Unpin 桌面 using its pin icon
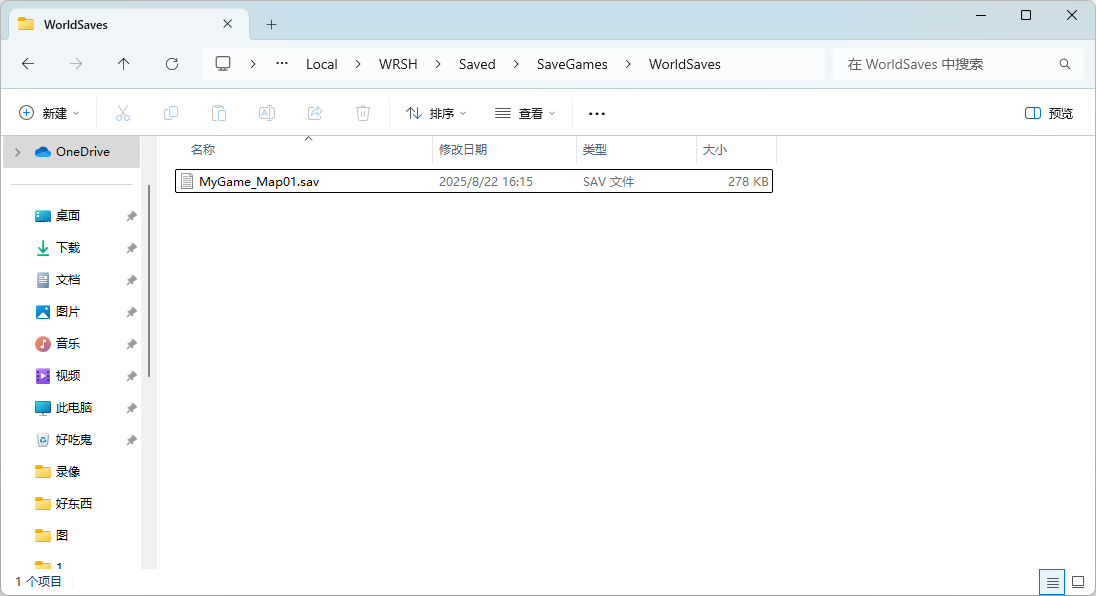The height and width of the screenshot is (596, 1096). 131,217
